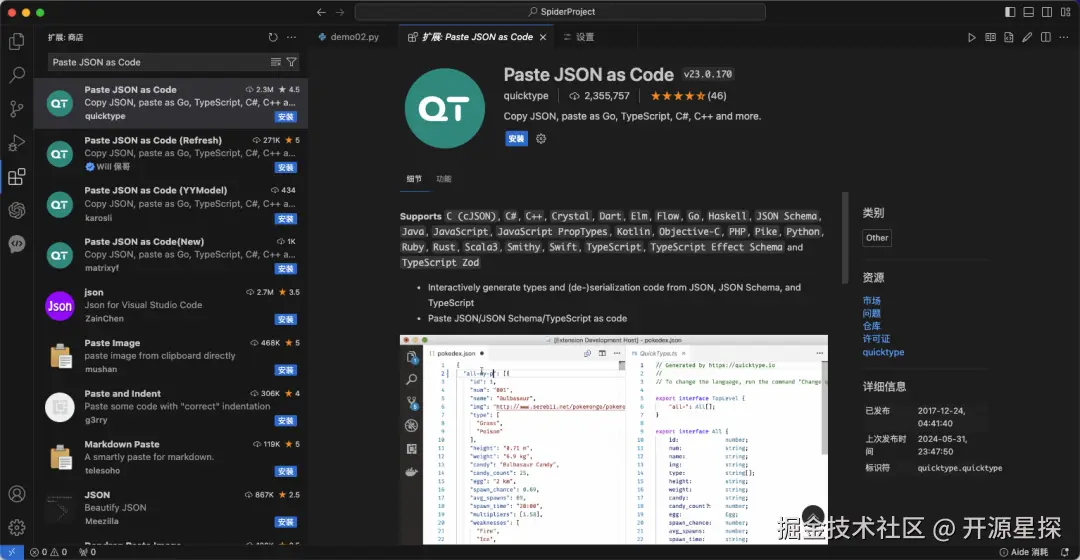The height and width of the screenshot is (560, 1080).
Task: Click the quicktype QT extension logo
Action: (445, 108)
